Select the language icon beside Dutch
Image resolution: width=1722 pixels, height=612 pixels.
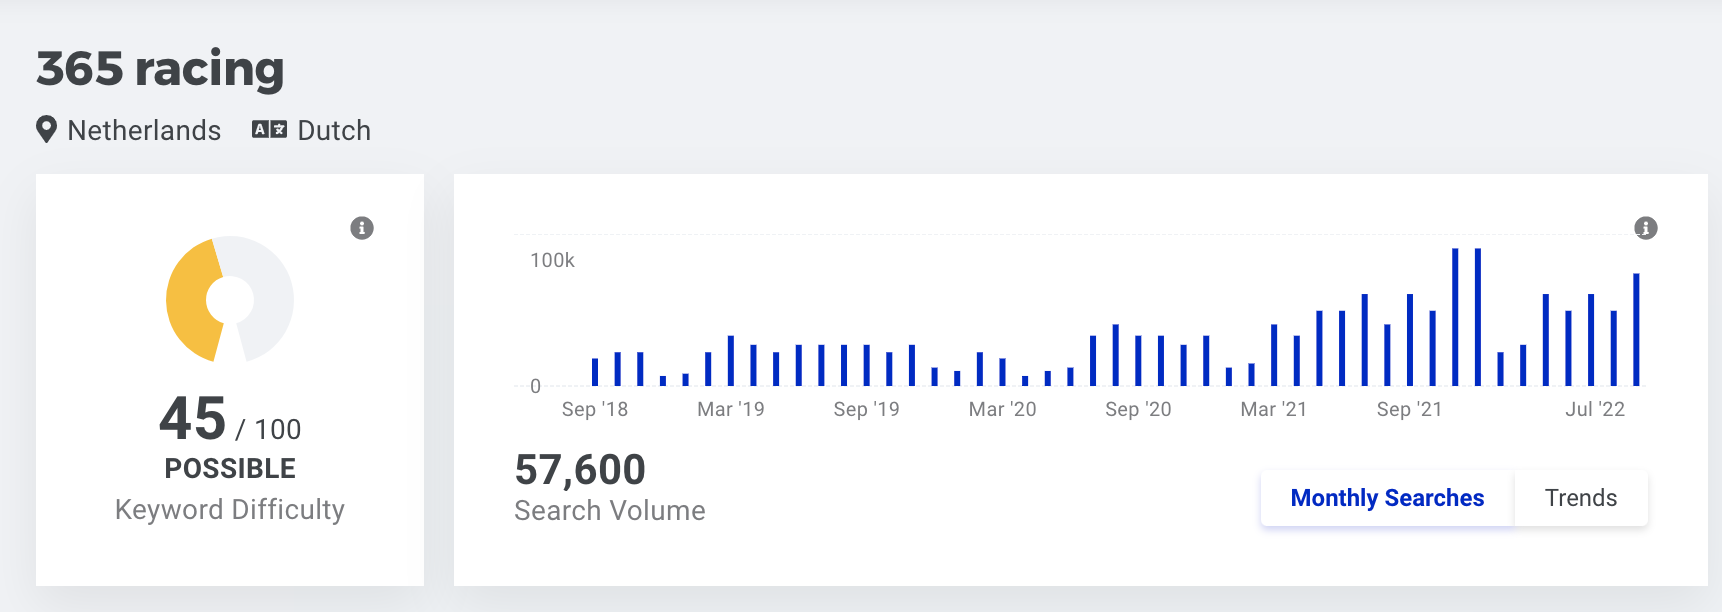click(269, 130)
